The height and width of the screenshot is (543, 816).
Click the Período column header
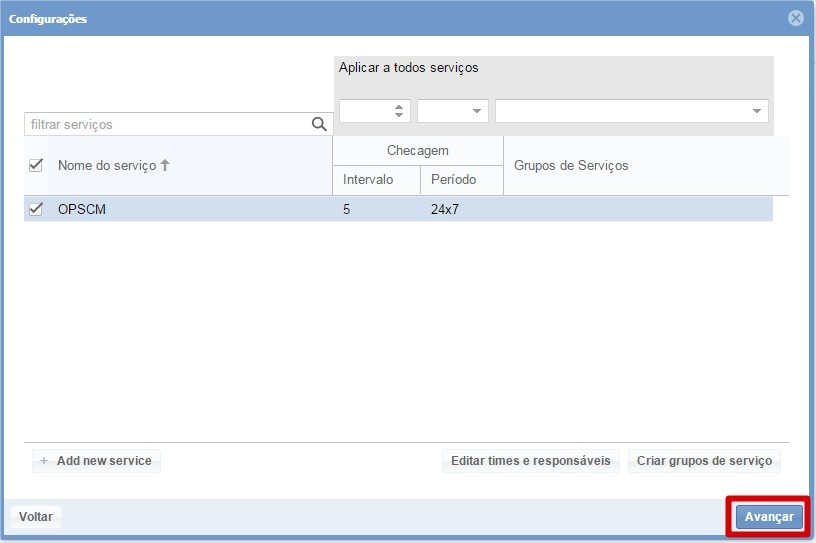(x=453, y=180)
